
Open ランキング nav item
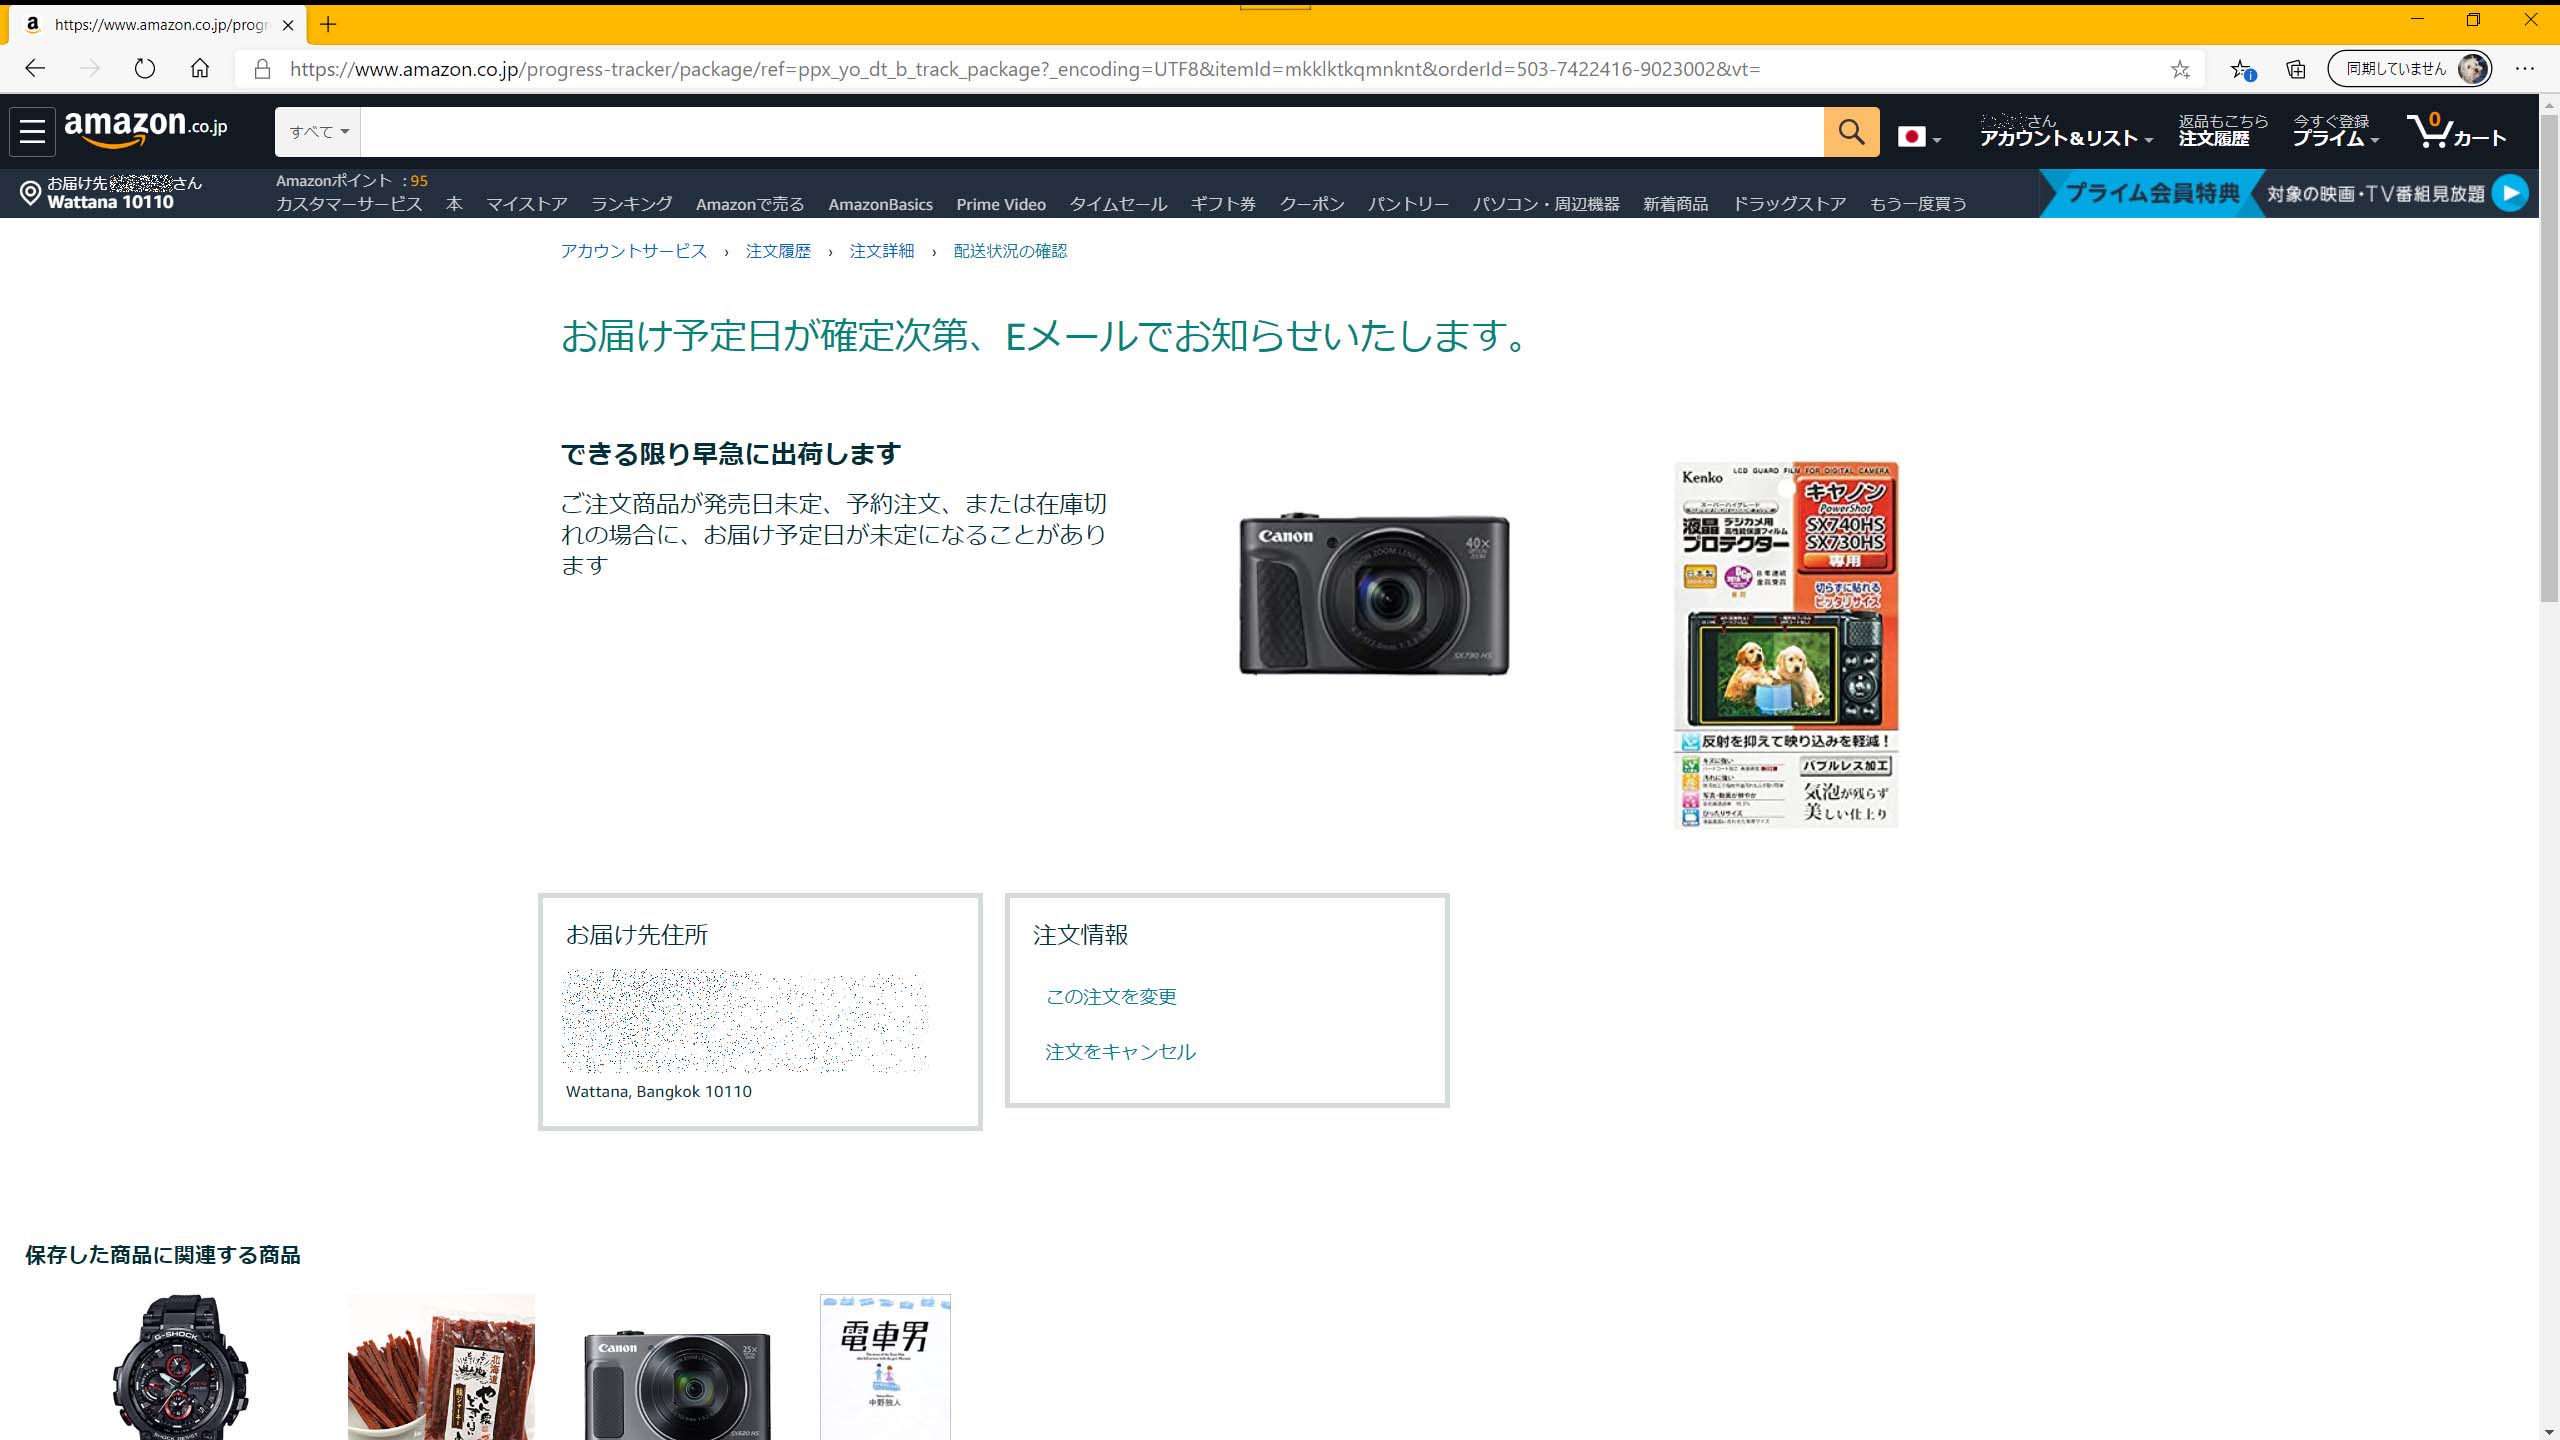(x=632, y=204)
